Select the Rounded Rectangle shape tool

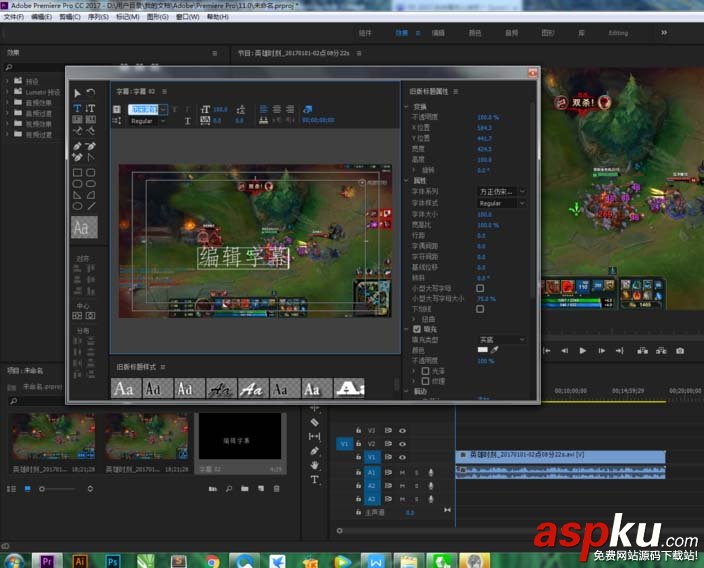(x=91, y=172)
